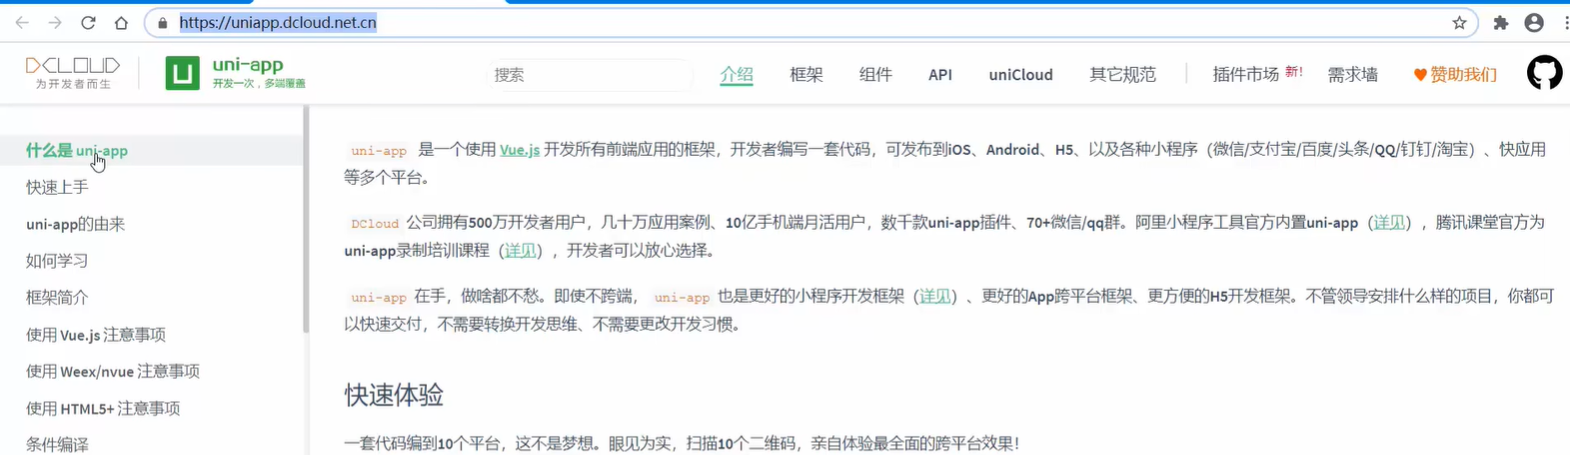This screenshot has height=455, width=1570.
Task: Focus the 搜索 search box
Action: (590, 74)
